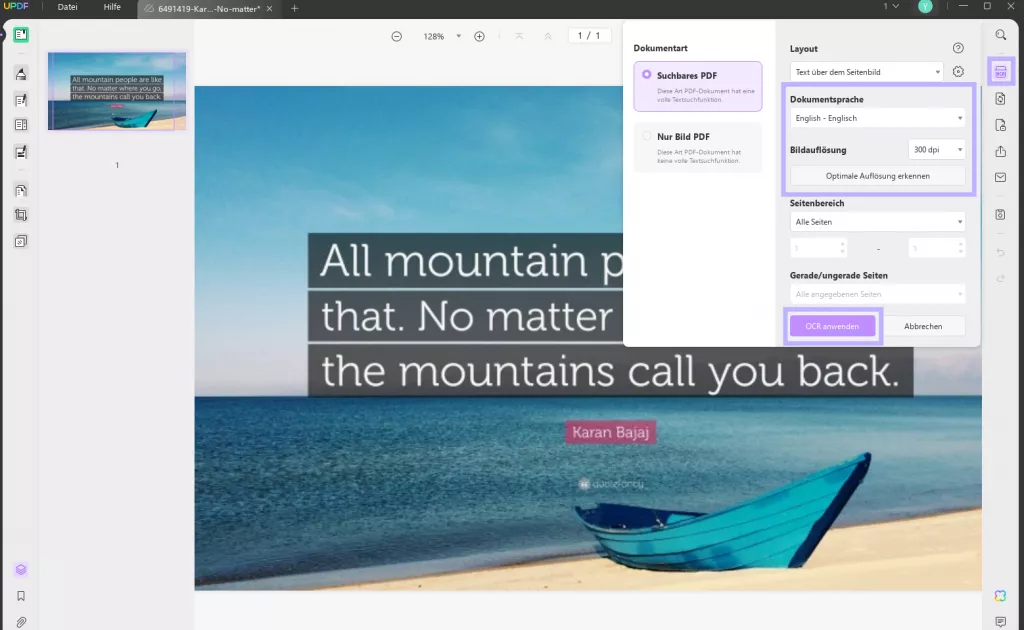The height and width of the screenshot is (630, 1024).
Task: Click Abbrechen to cancel OCR
Action: [923, 326]
